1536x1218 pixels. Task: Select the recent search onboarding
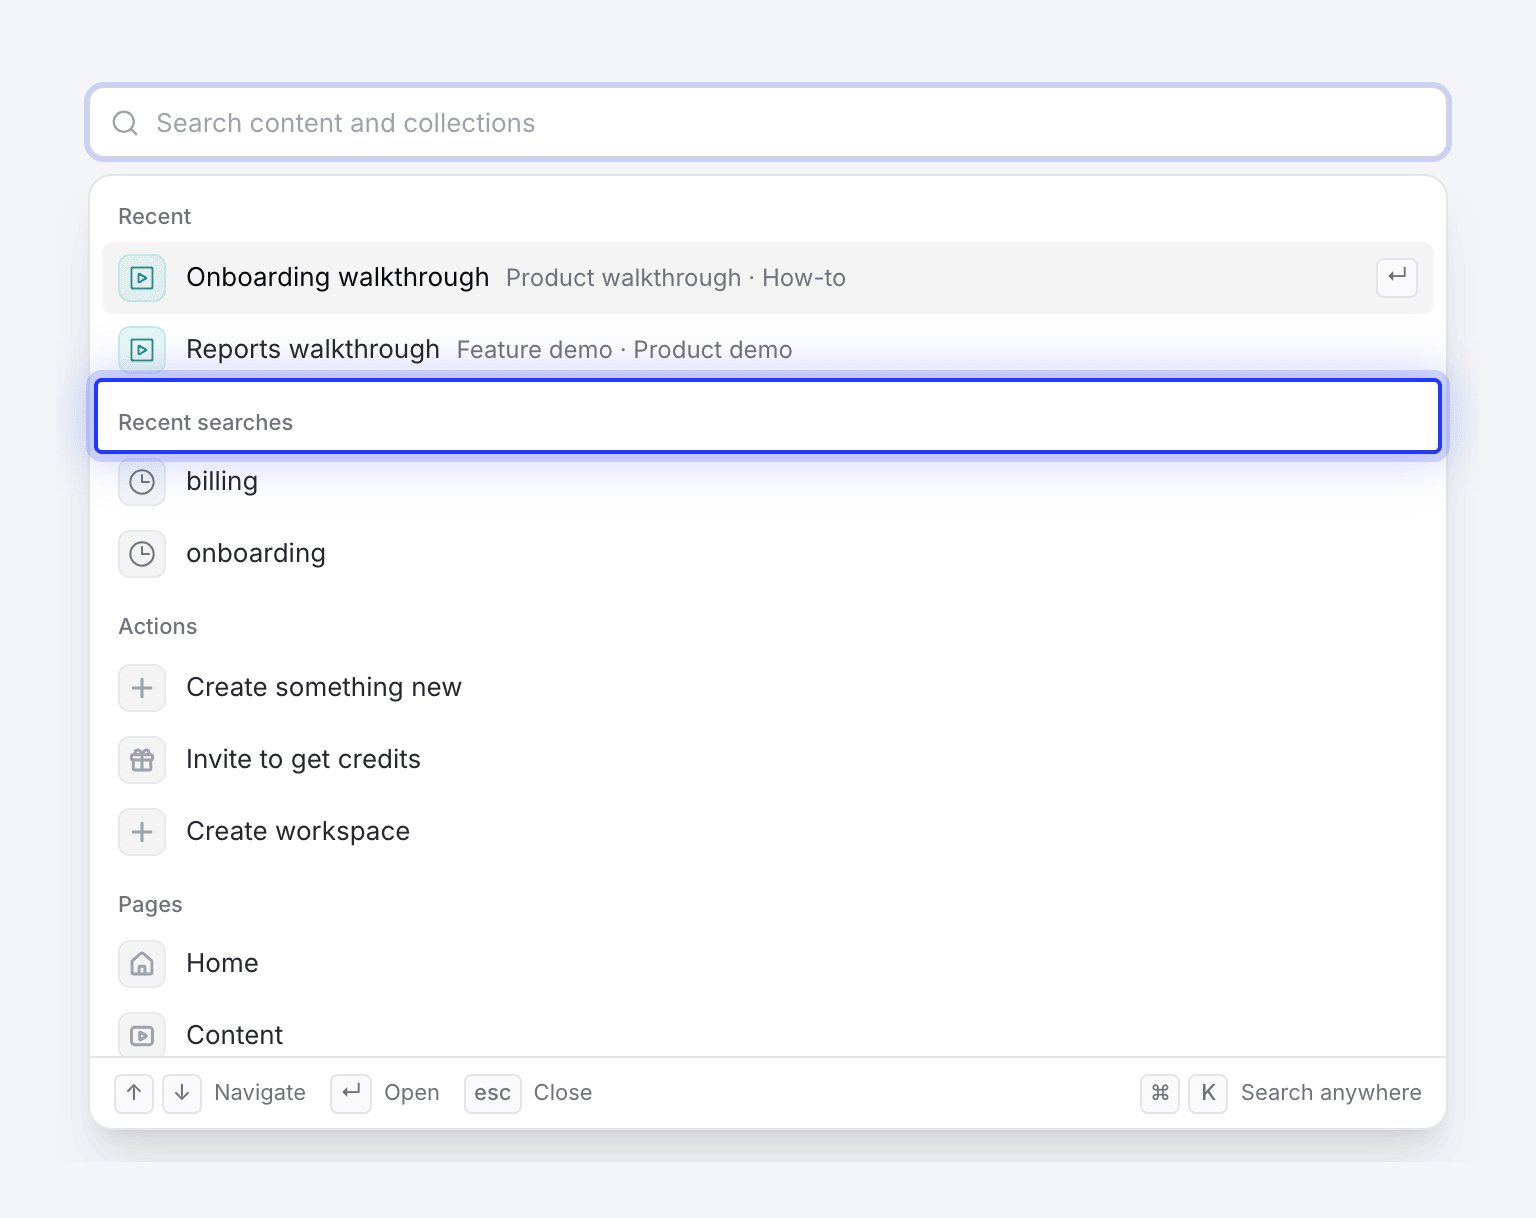767,554
